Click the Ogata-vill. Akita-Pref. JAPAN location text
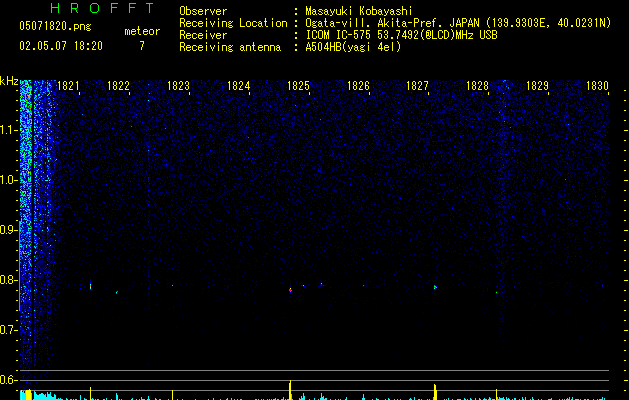 [x=458, y=23]
